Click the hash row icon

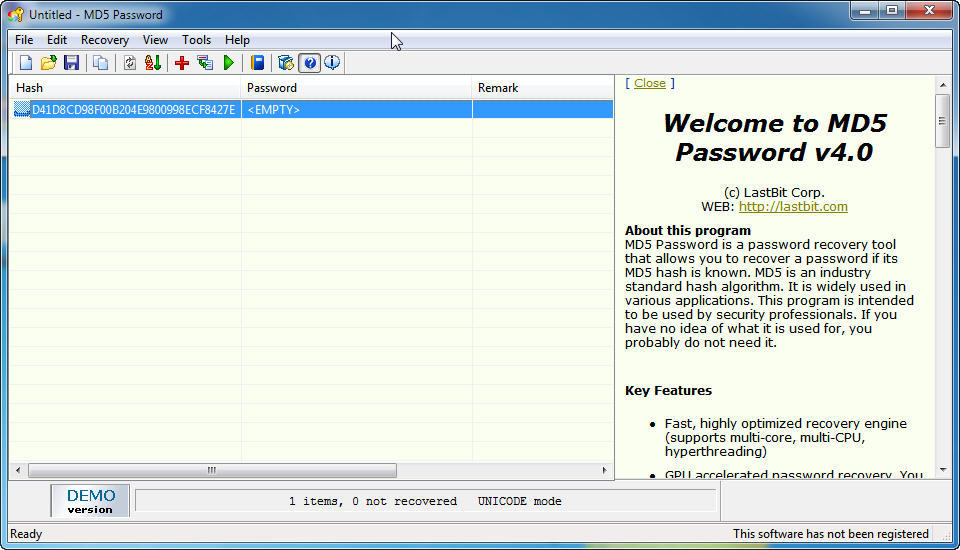[22, 110]
